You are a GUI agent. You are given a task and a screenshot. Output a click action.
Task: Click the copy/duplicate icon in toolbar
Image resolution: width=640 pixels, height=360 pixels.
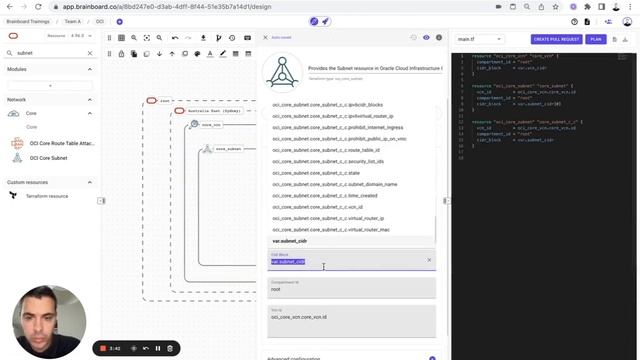tap(134, 54)
